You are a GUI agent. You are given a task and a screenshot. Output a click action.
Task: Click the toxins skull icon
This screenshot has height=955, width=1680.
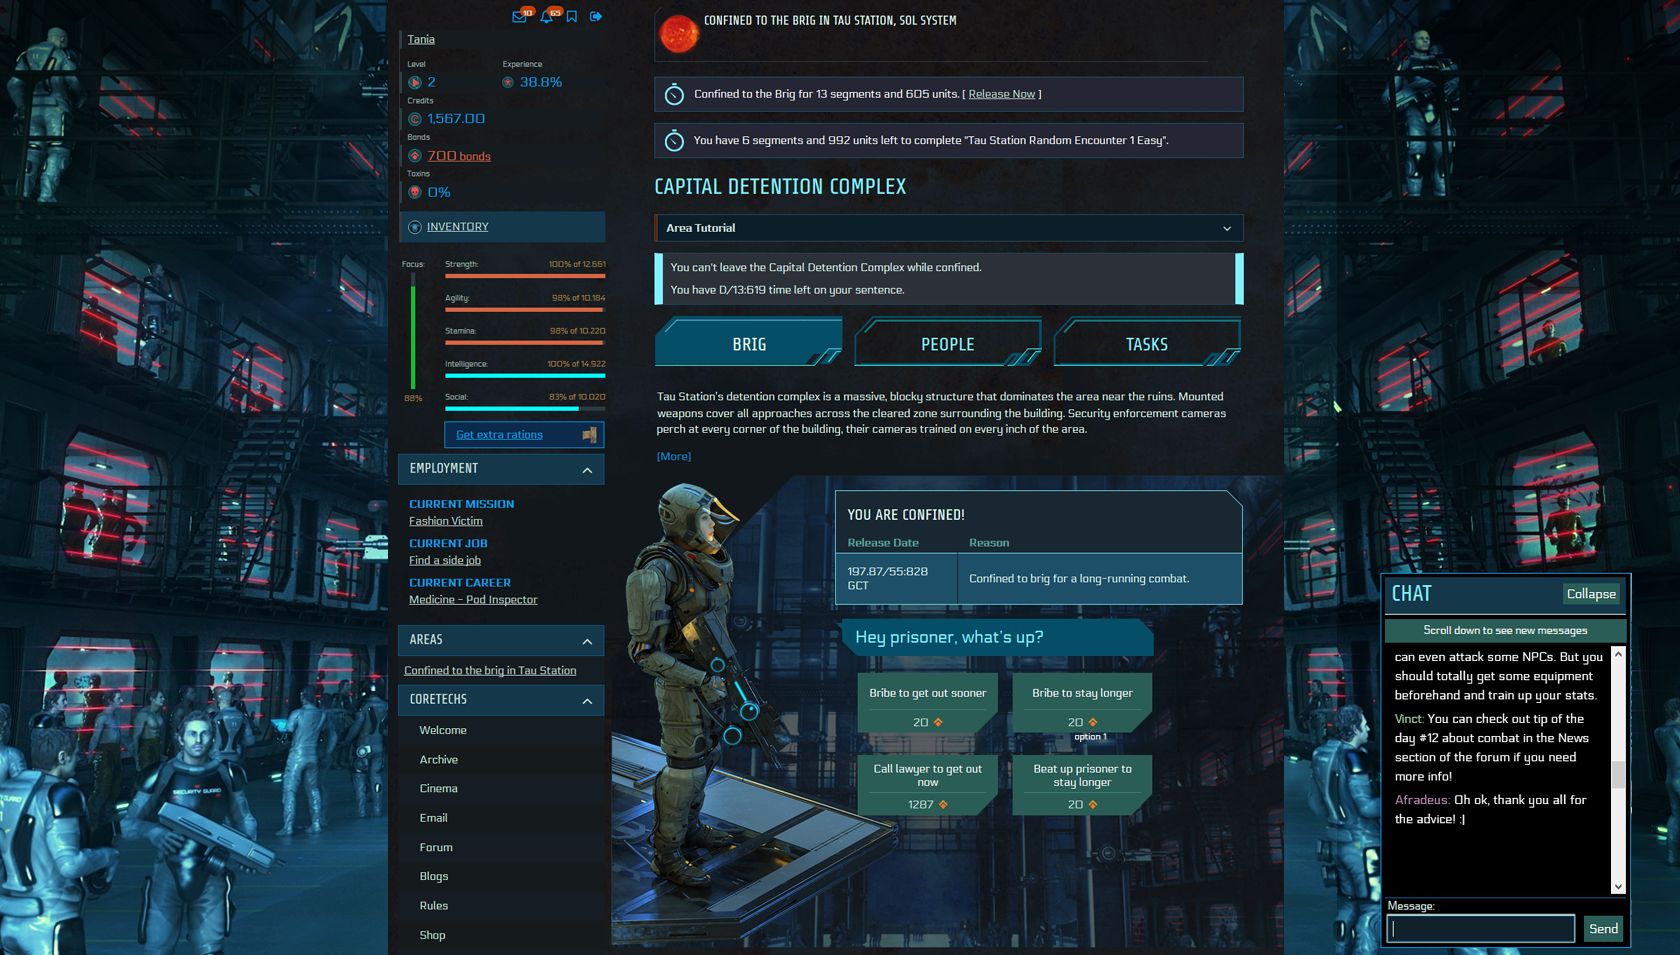[415, 192]
